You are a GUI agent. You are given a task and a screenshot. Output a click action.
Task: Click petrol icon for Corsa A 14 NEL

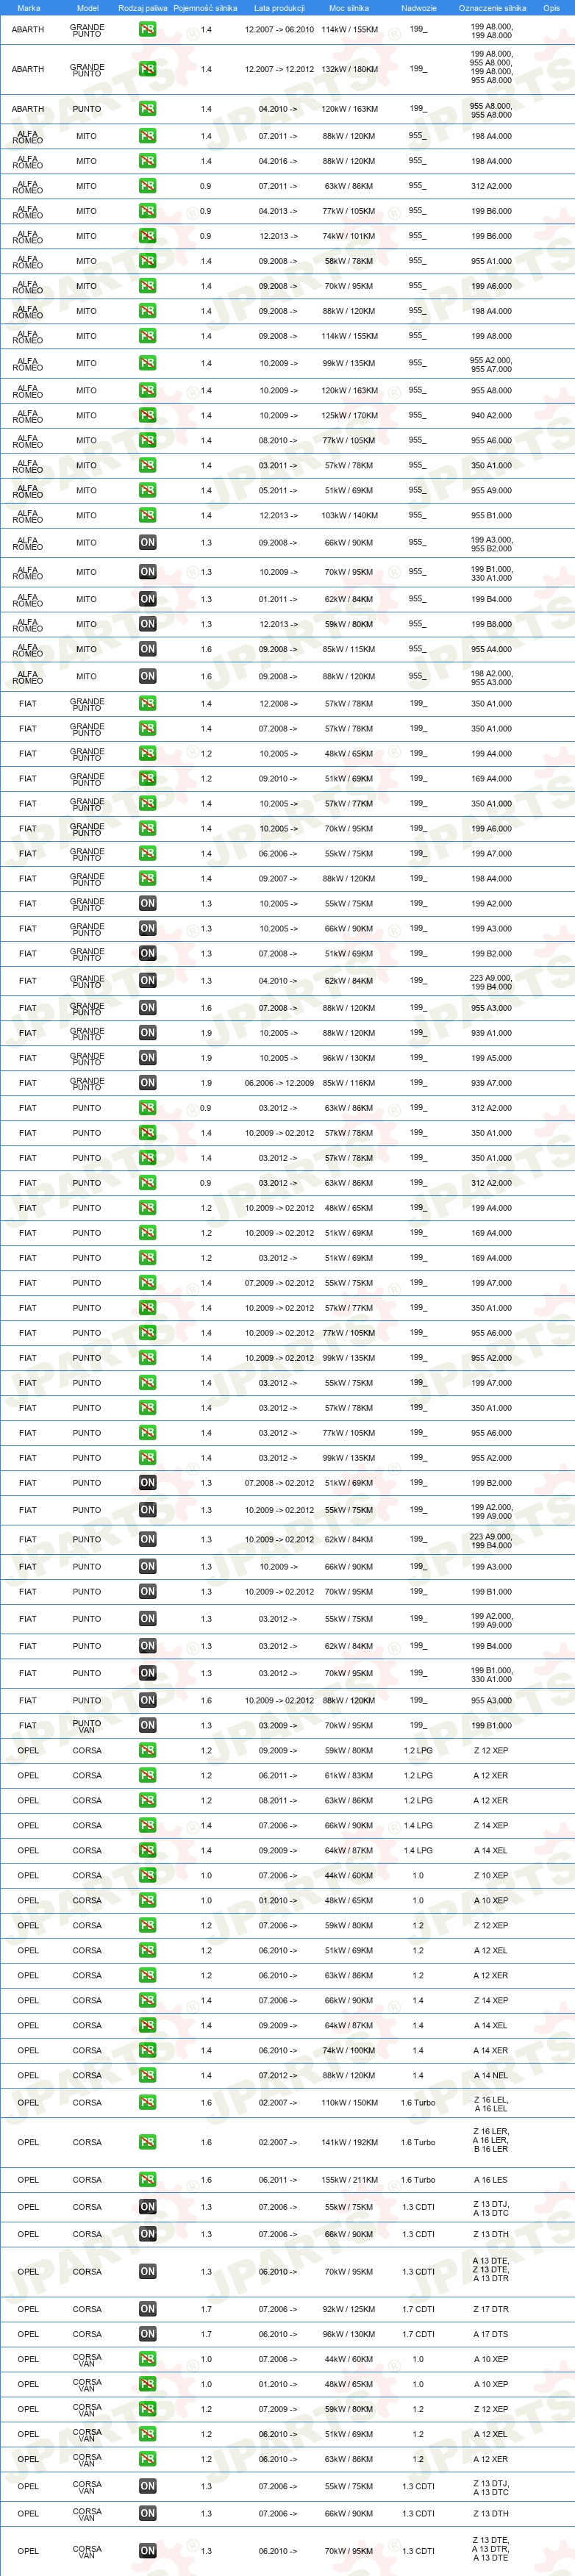(x=147, y=2075)
